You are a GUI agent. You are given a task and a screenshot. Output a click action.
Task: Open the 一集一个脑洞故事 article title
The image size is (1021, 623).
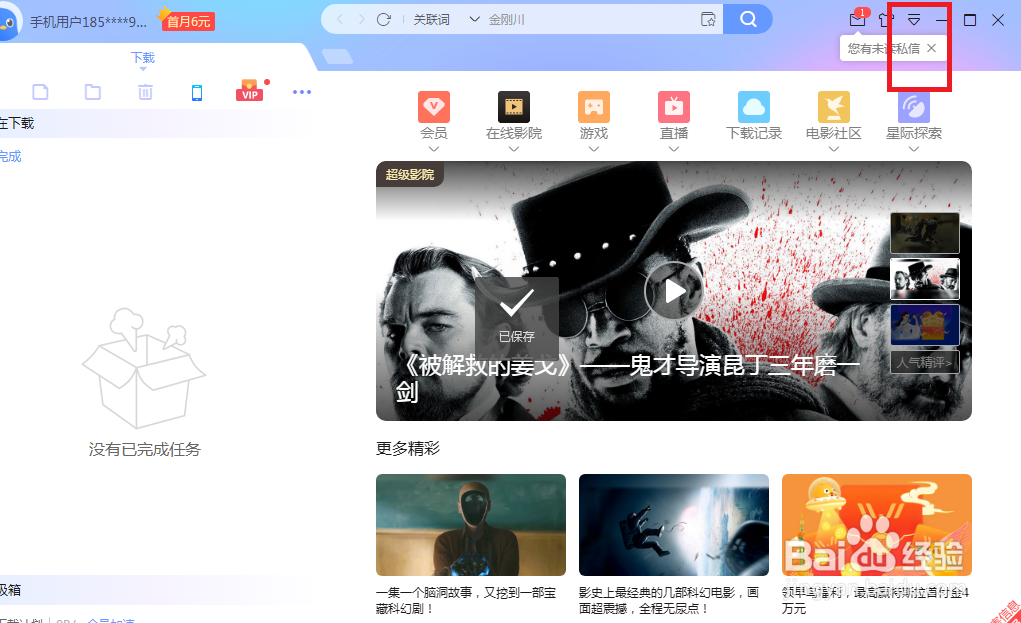click(466, 600)
